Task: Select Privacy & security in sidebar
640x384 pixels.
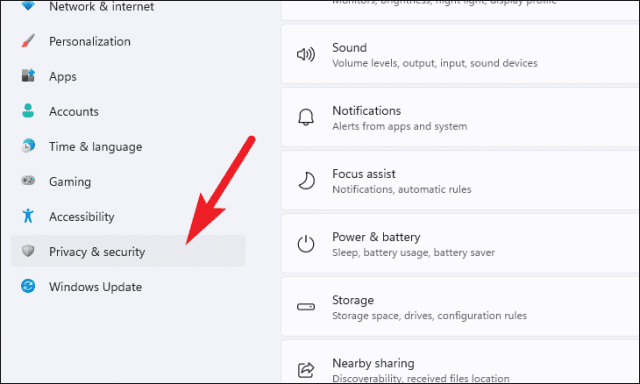Action: [x=128, y=251]
